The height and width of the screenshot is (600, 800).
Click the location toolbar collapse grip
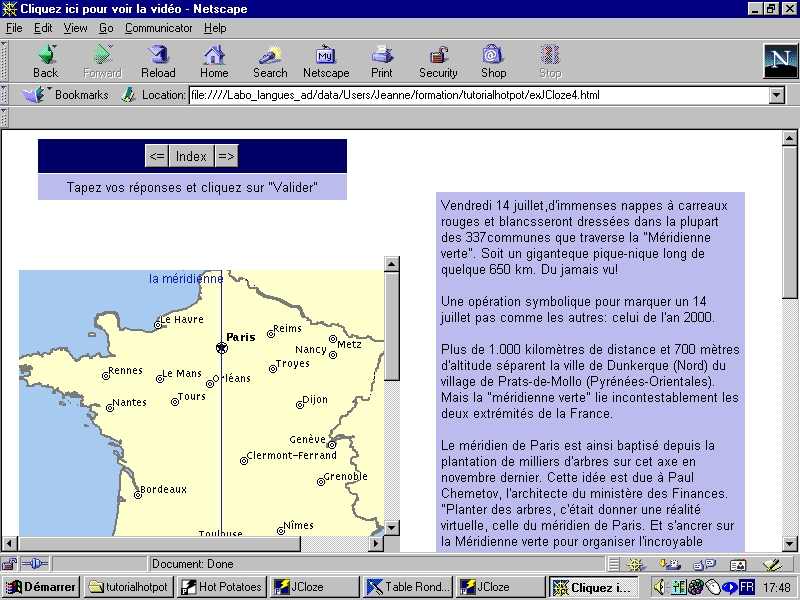(4, 94)
